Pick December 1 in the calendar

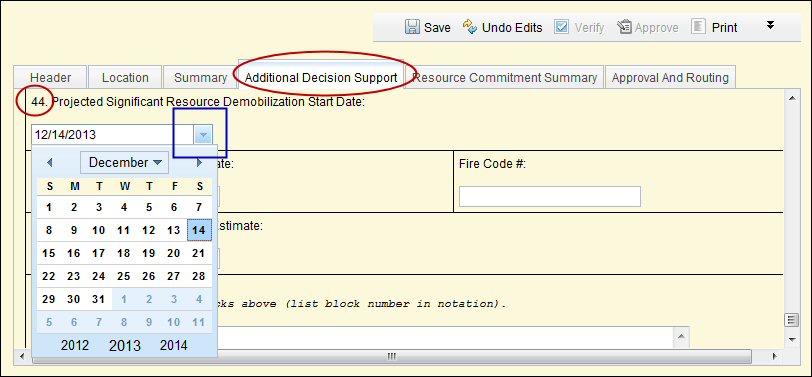pyautogui.click(x=49, y=207)
